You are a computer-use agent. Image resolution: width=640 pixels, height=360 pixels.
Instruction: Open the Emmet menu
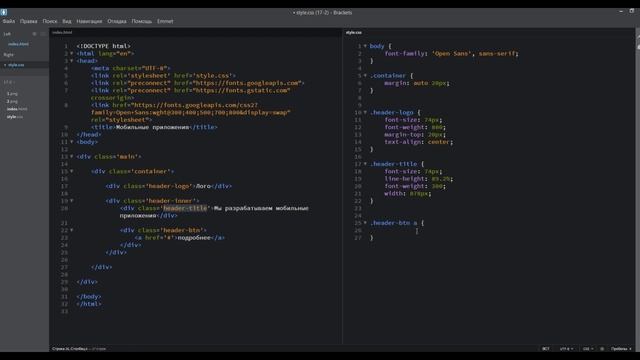coord(165,21)
